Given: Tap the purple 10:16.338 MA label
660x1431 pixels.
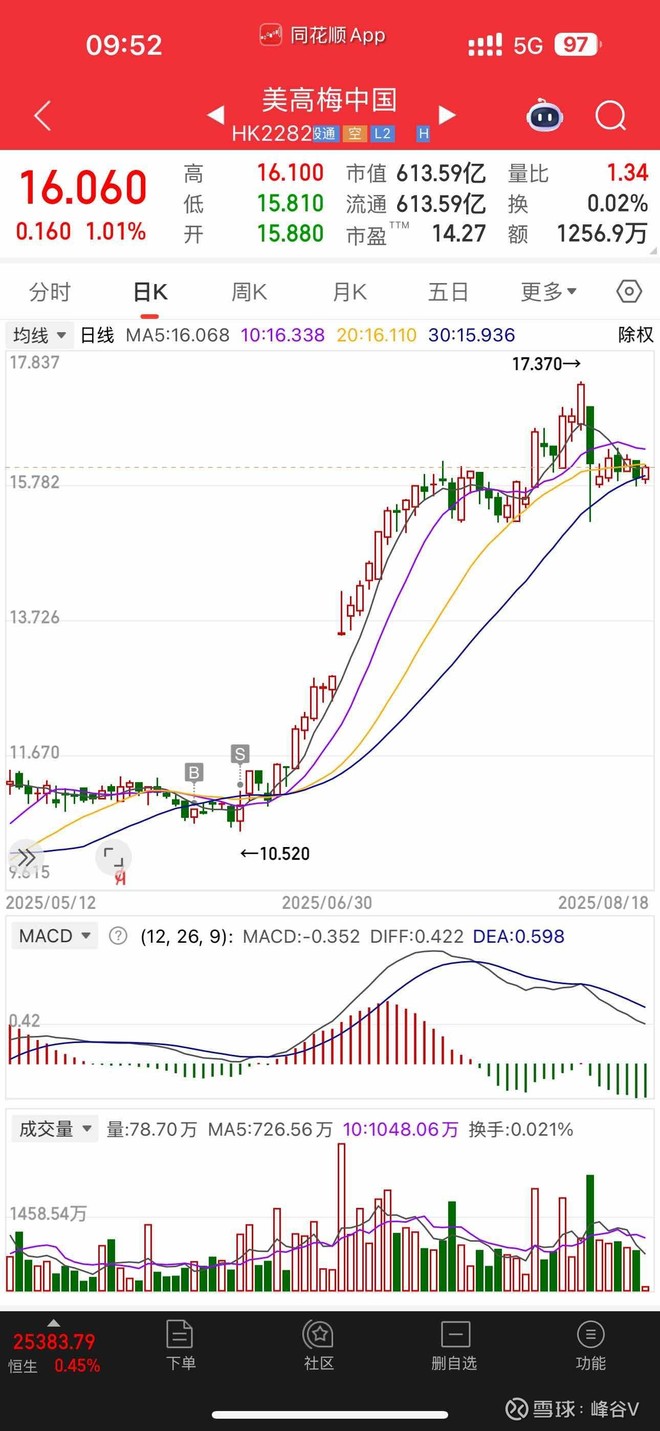Looking at the screenshot, I should [x=281, y=335].
